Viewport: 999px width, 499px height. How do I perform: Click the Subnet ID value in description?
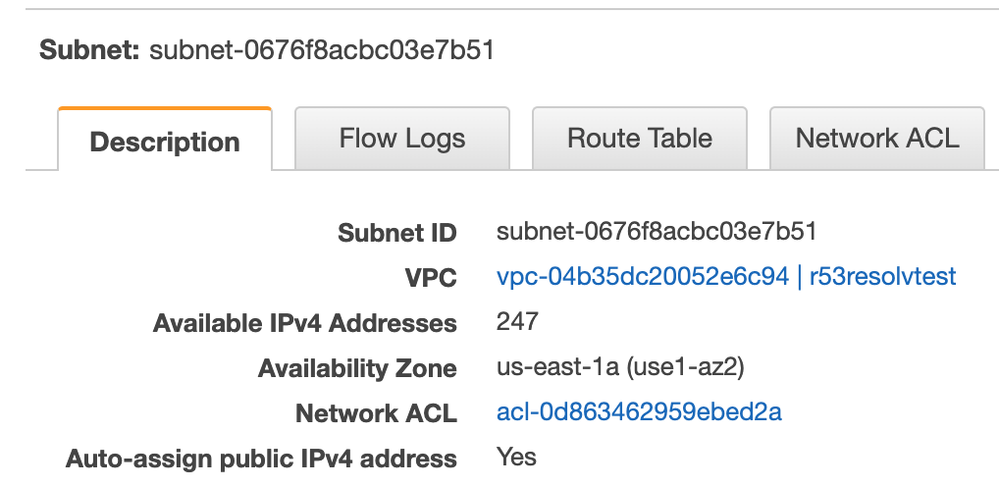tap(656, 231)
